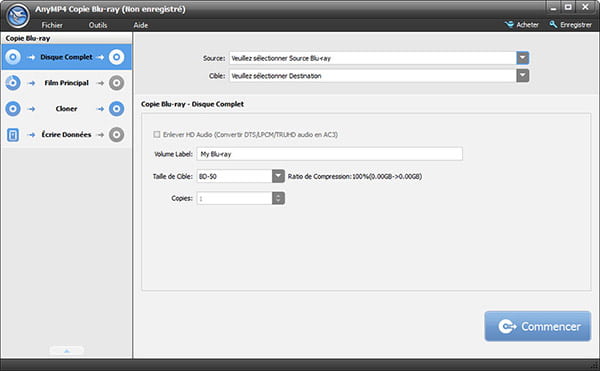Open the Cible dropdown arrow

pyautogui.click(x=523, y=76)
